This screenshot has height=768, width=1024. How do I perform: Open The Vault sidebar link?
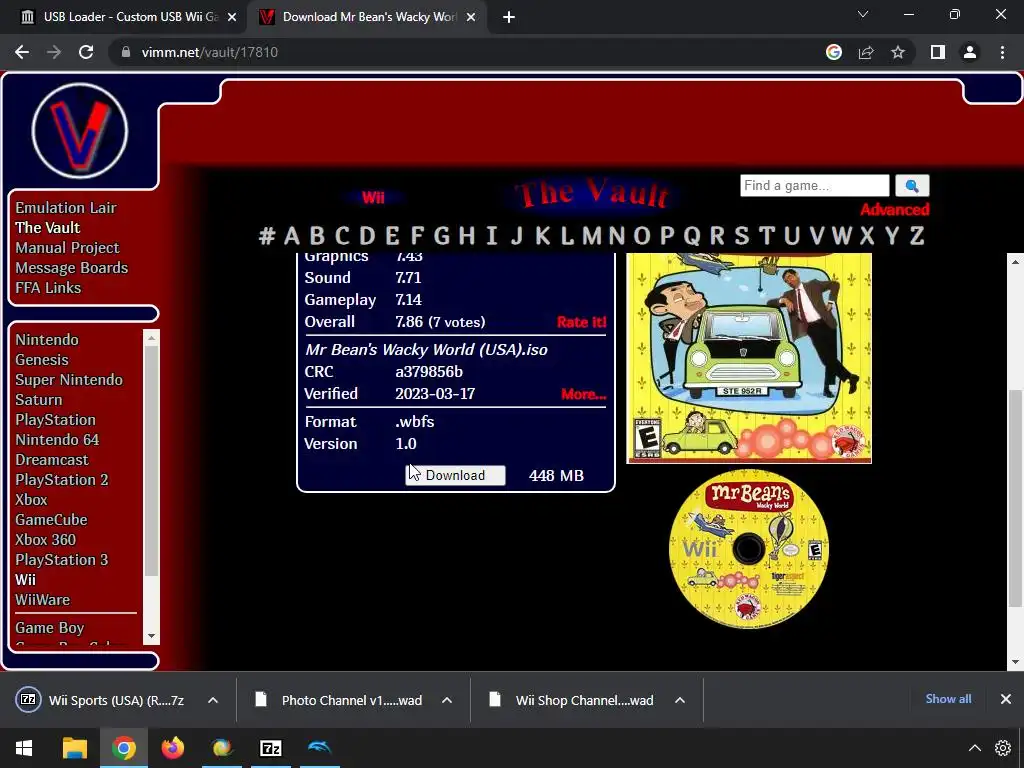coord(48,228)
